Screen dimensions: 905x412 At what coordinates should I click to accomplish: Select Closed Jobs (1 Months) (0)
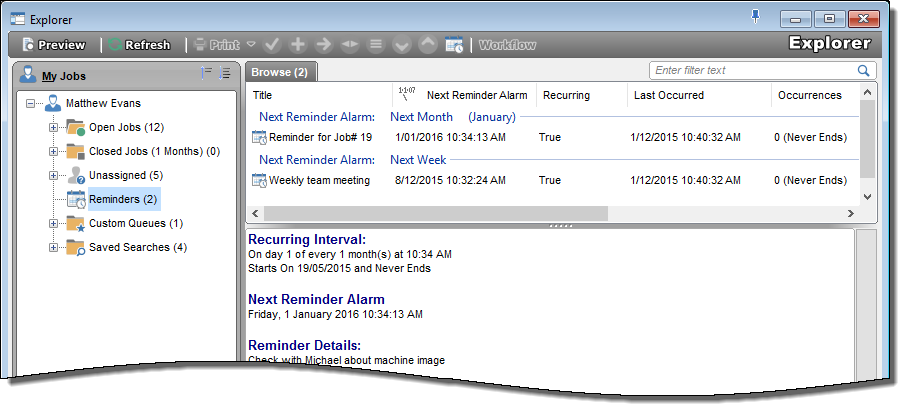[x=155, y=151]
